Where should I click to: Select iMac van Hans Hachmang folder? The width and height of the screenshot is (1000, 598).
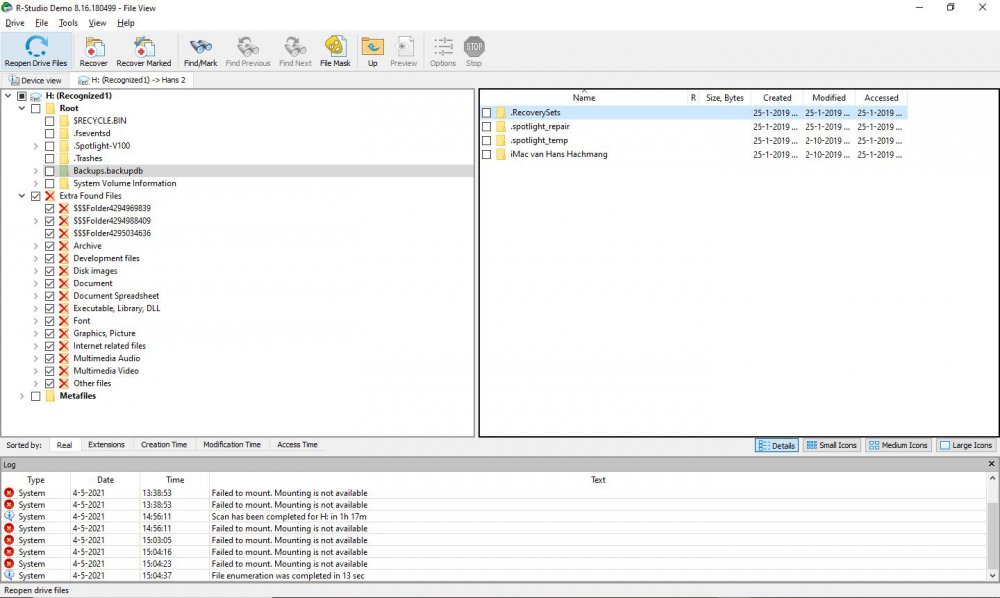[x=558, y=155]
